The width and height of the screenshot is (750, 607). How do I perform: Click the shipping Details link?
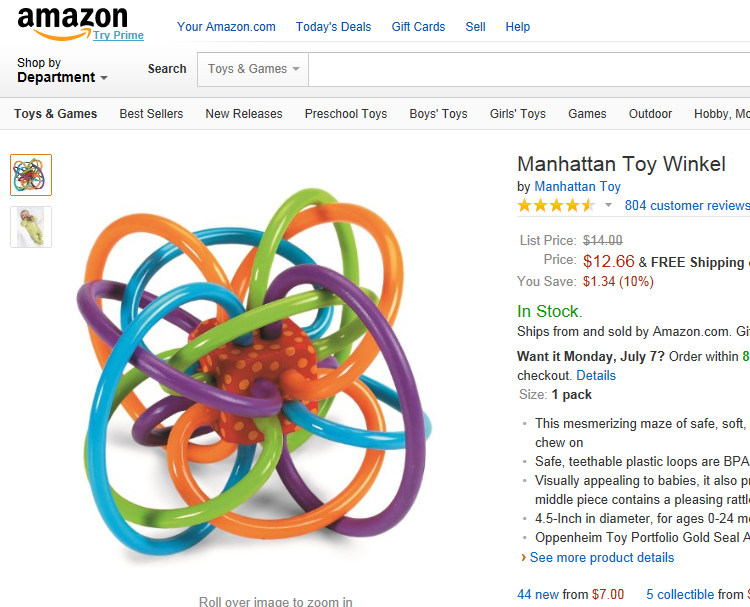596,376
